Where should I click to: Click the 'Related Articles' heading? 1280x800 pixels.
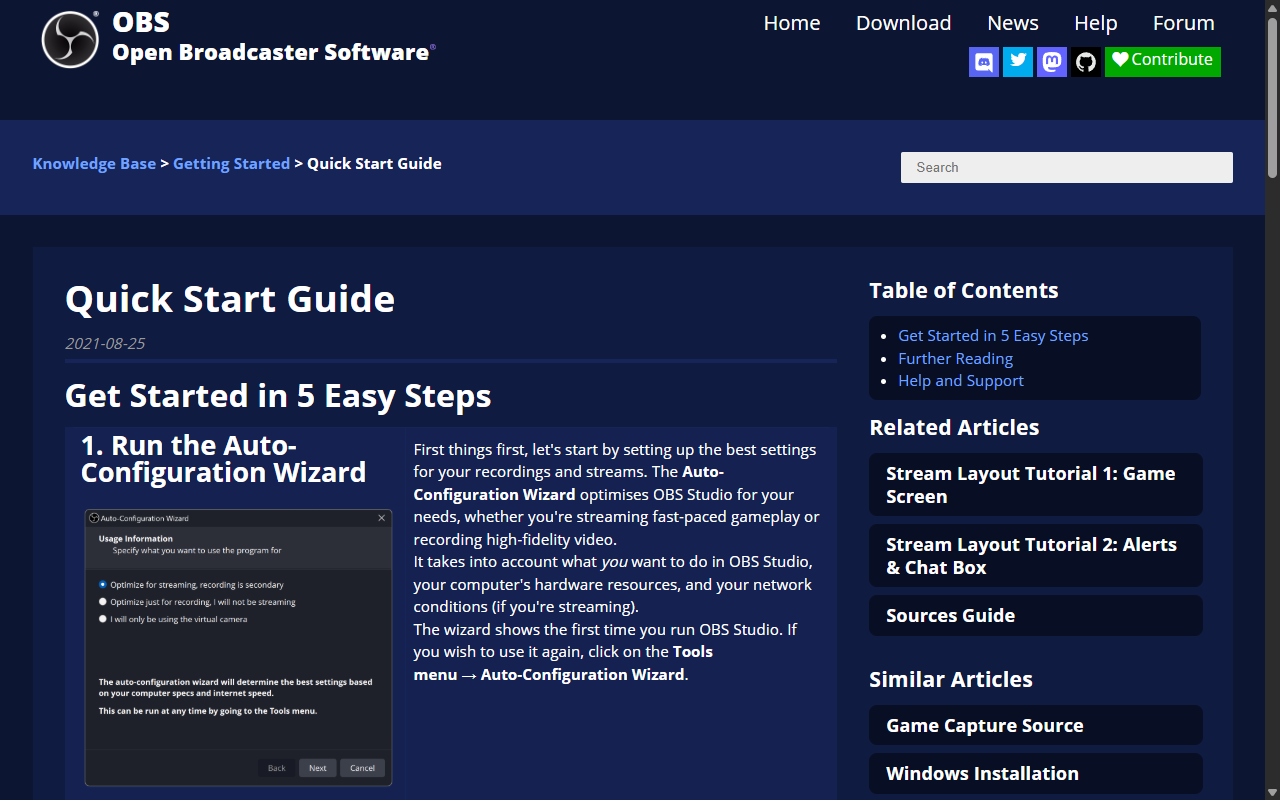[x=954, y=428]
